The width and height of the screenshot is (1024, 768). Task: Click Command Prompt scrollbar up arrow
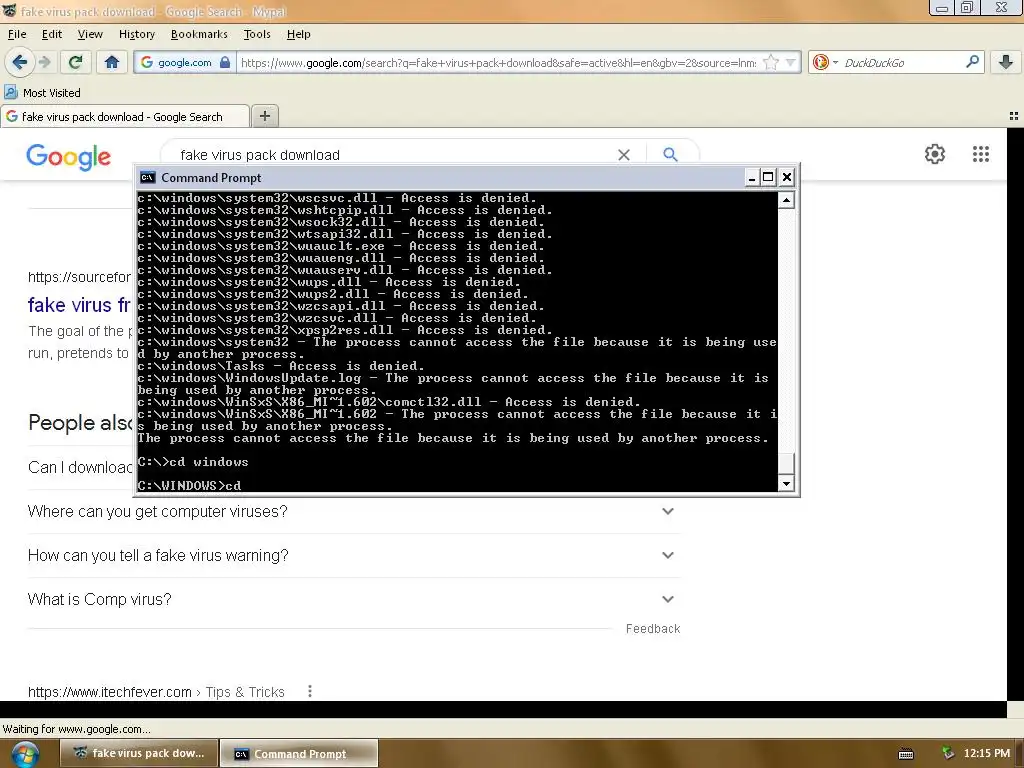(x=786, y=200)
